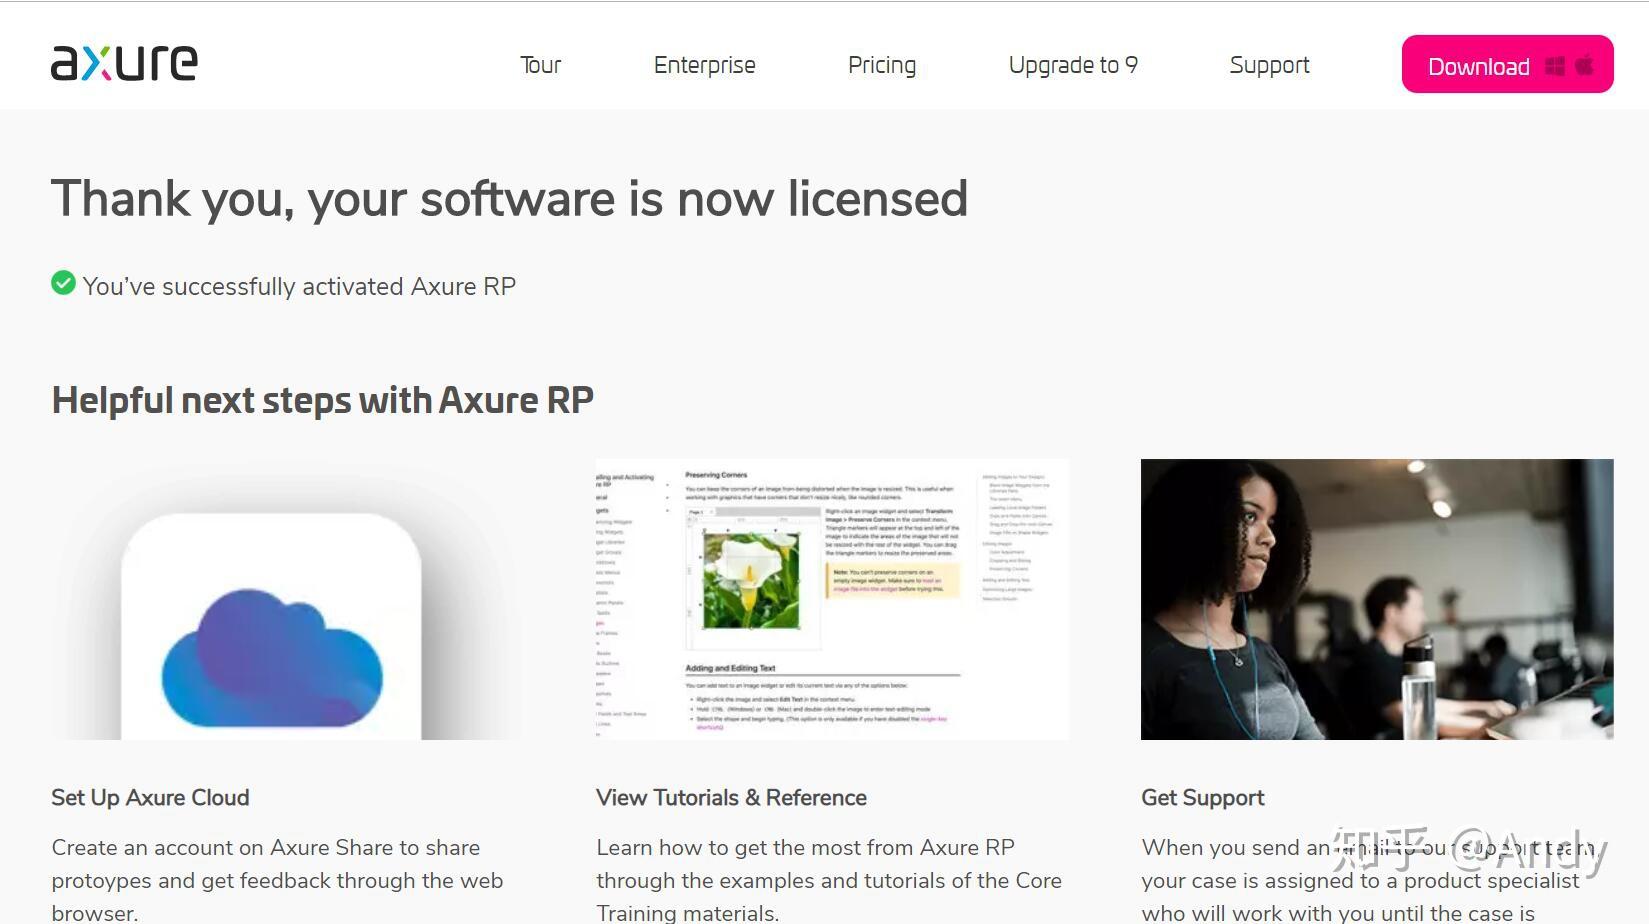Select Enterprise in the navigation bar
The width and height of the screenshot is (1649, 924).
coord(704,64)
